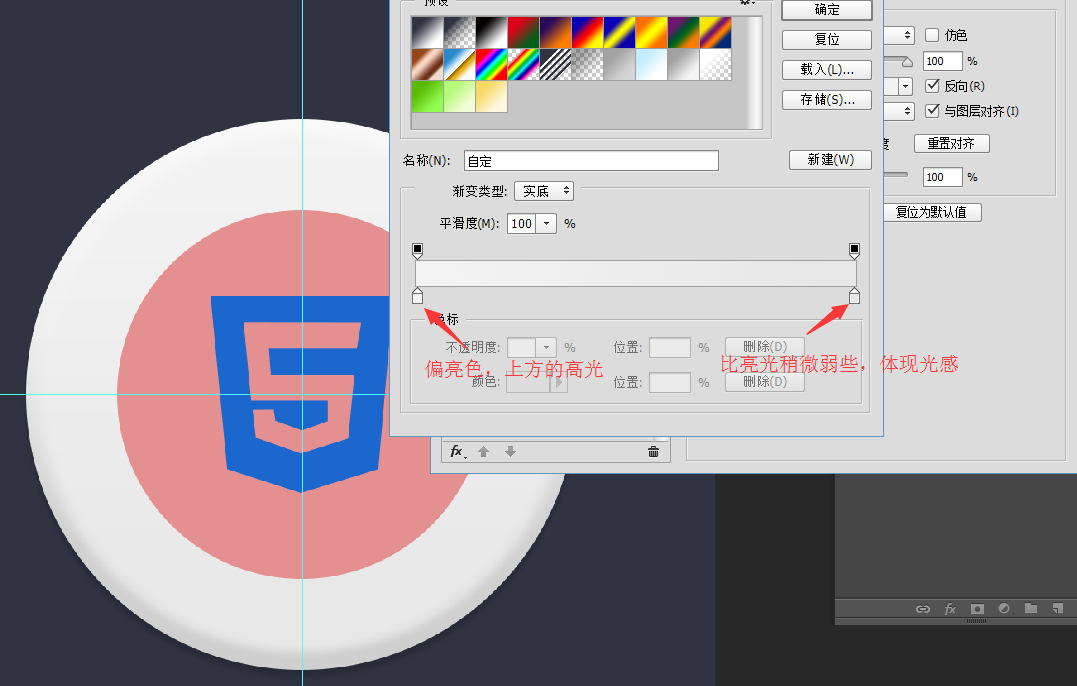Create a new group with the folder icon

coord(1031,608)
